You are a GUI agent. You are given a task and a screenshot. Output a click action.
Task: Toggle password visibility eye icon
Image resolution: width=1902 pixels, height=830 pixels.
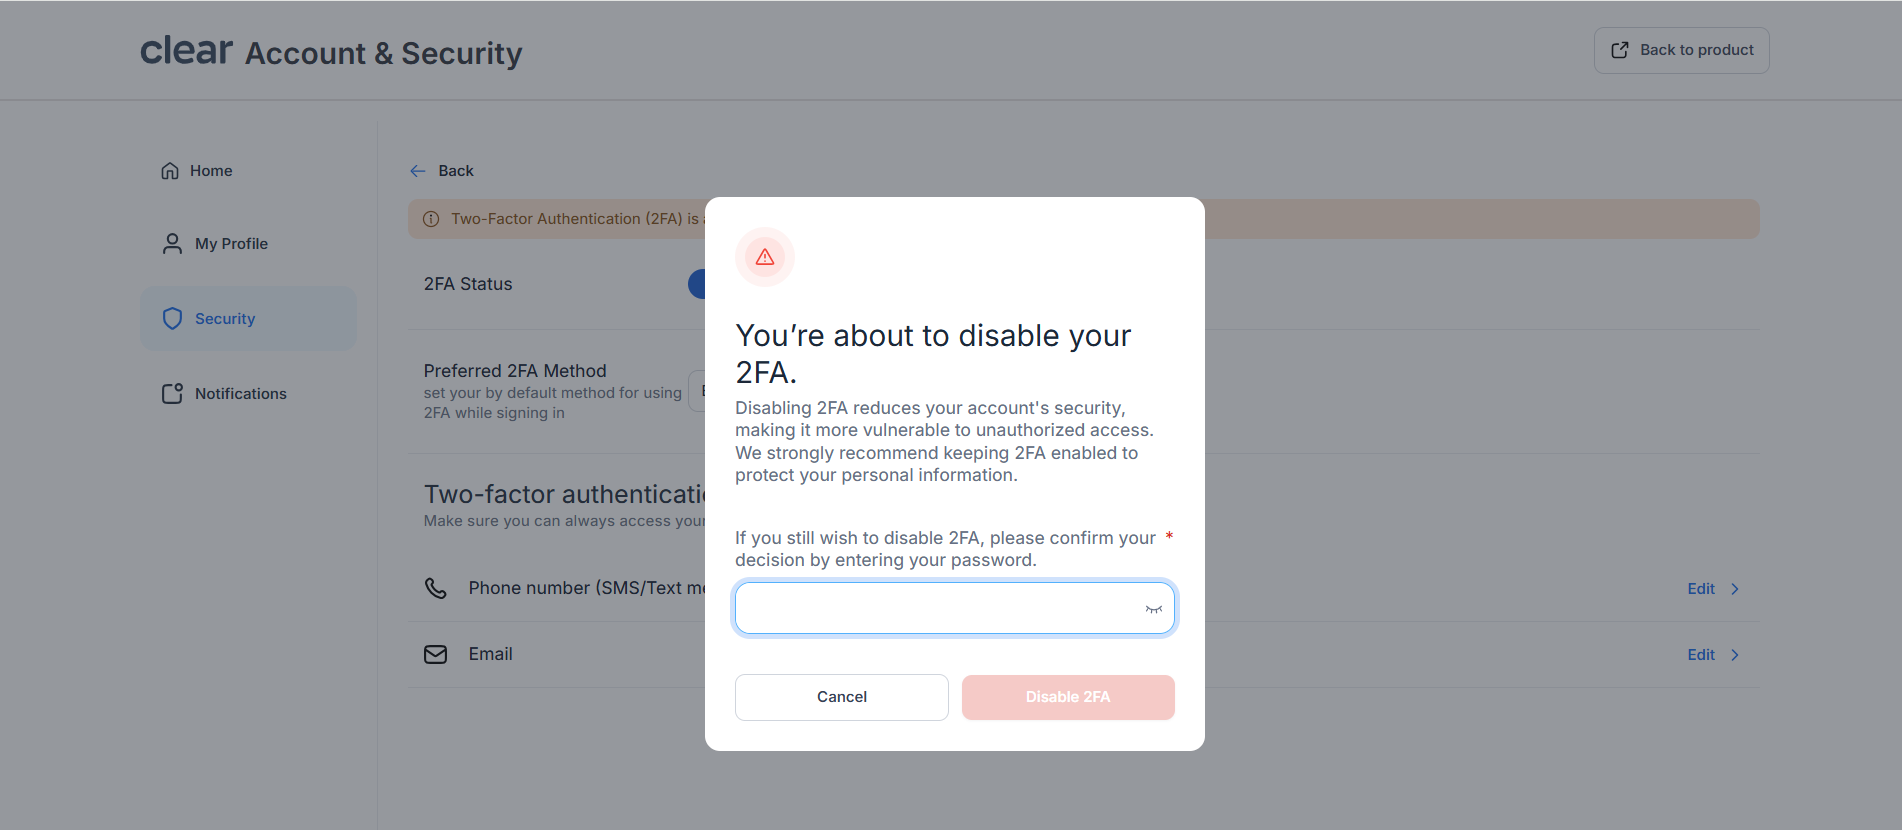1153,609
